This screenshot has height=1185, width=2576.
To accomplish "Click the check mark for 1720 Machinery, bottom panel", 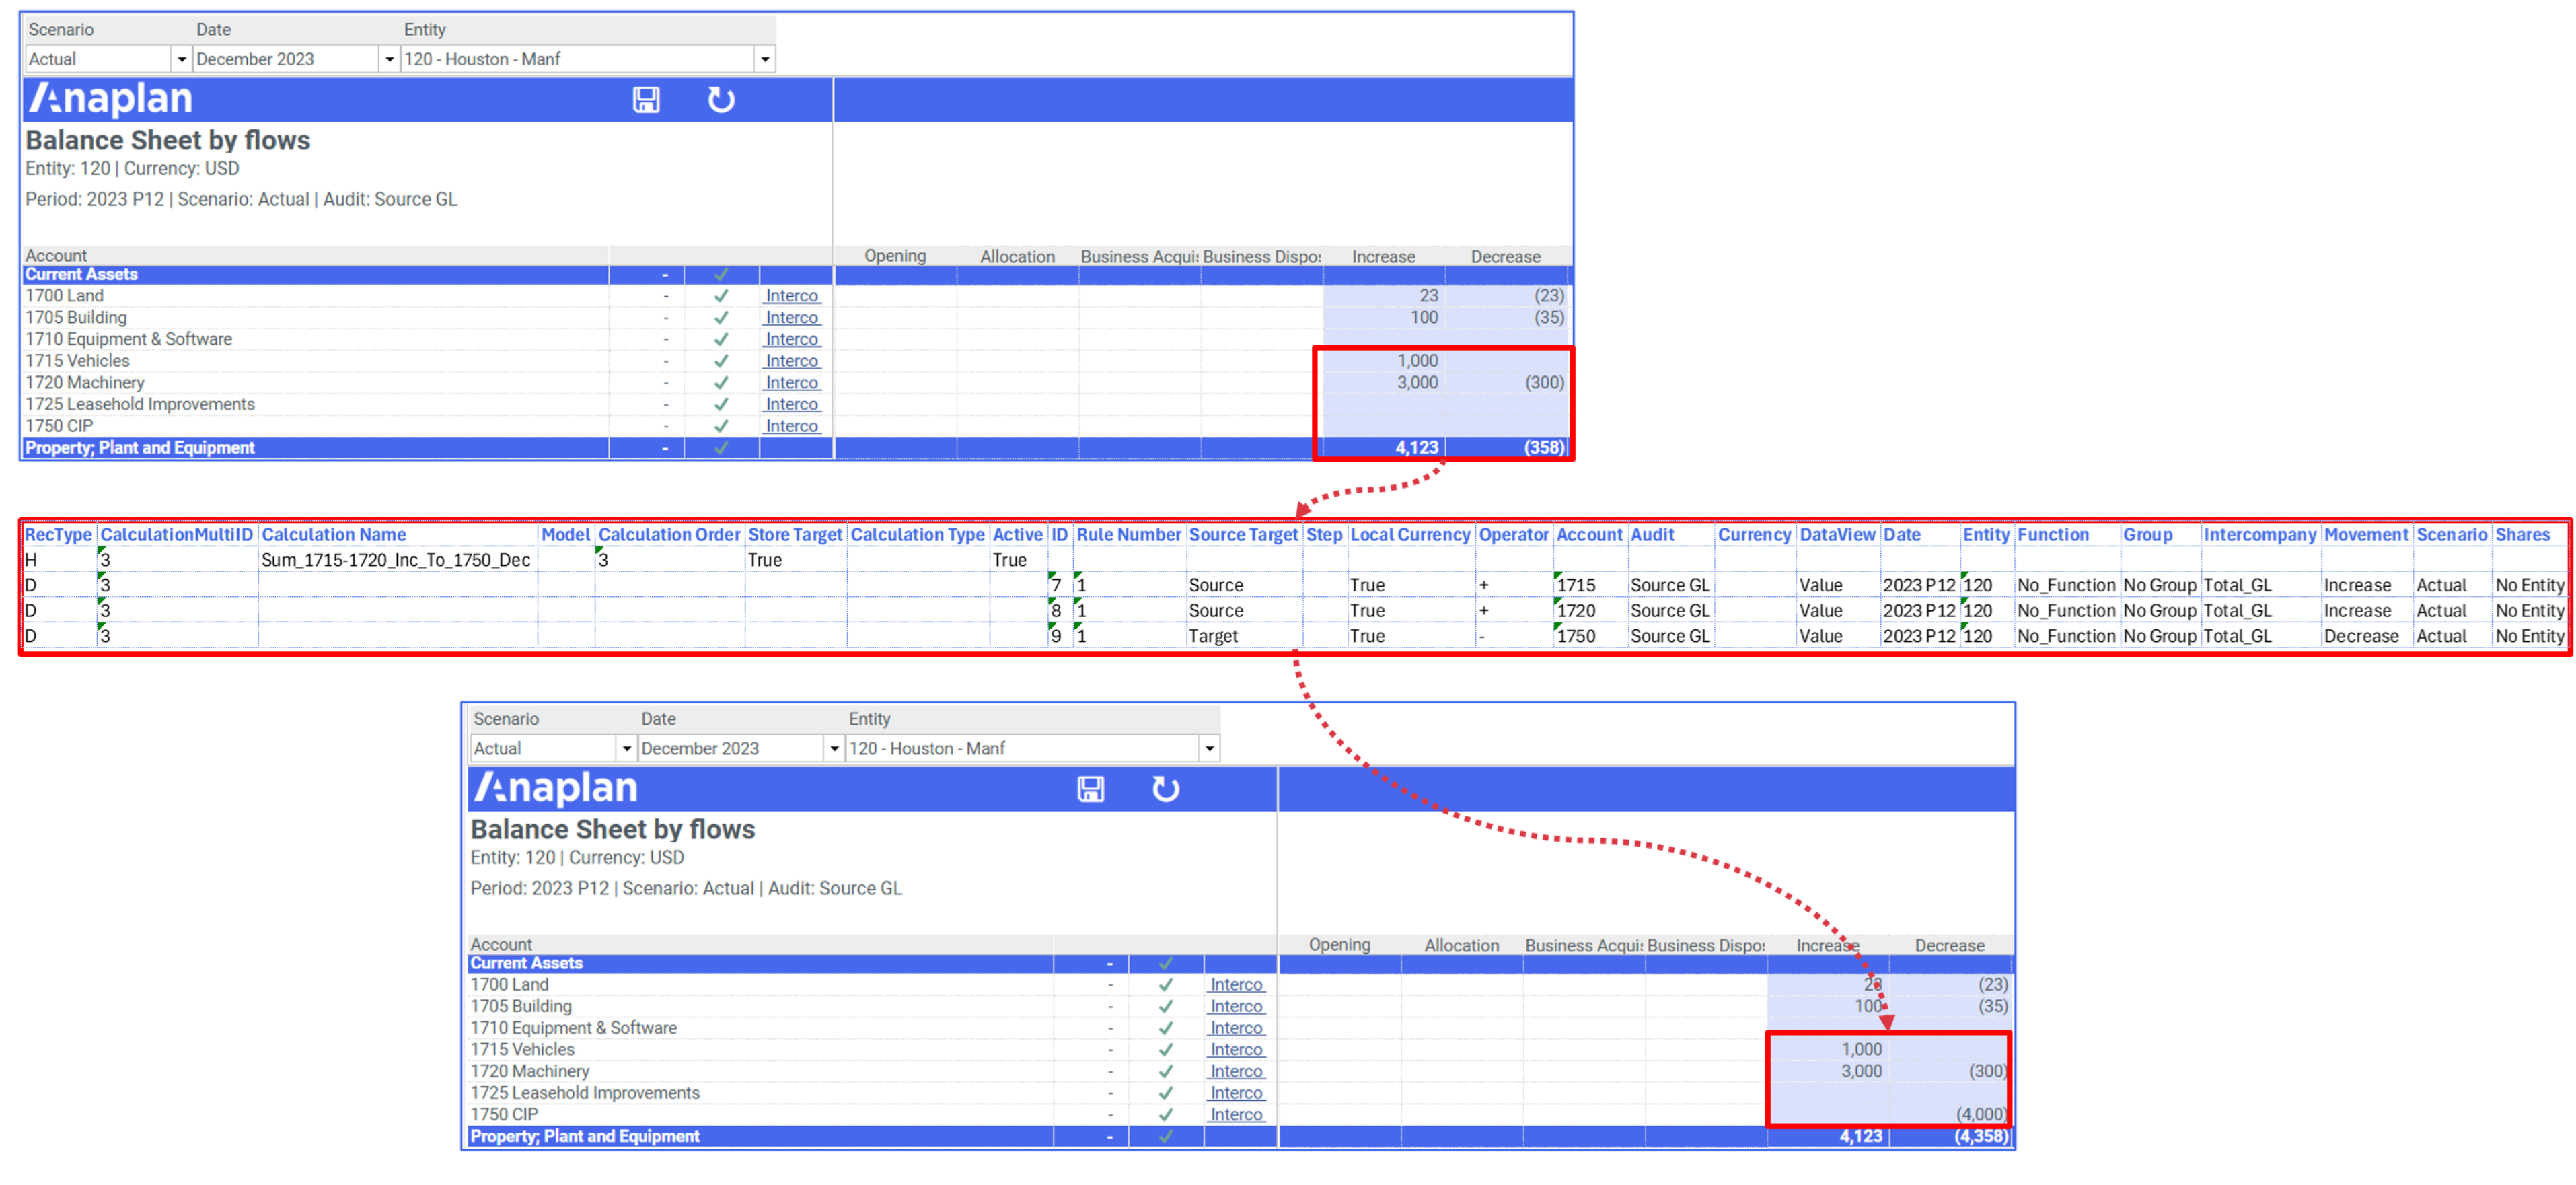I will coord(1166,1072).
